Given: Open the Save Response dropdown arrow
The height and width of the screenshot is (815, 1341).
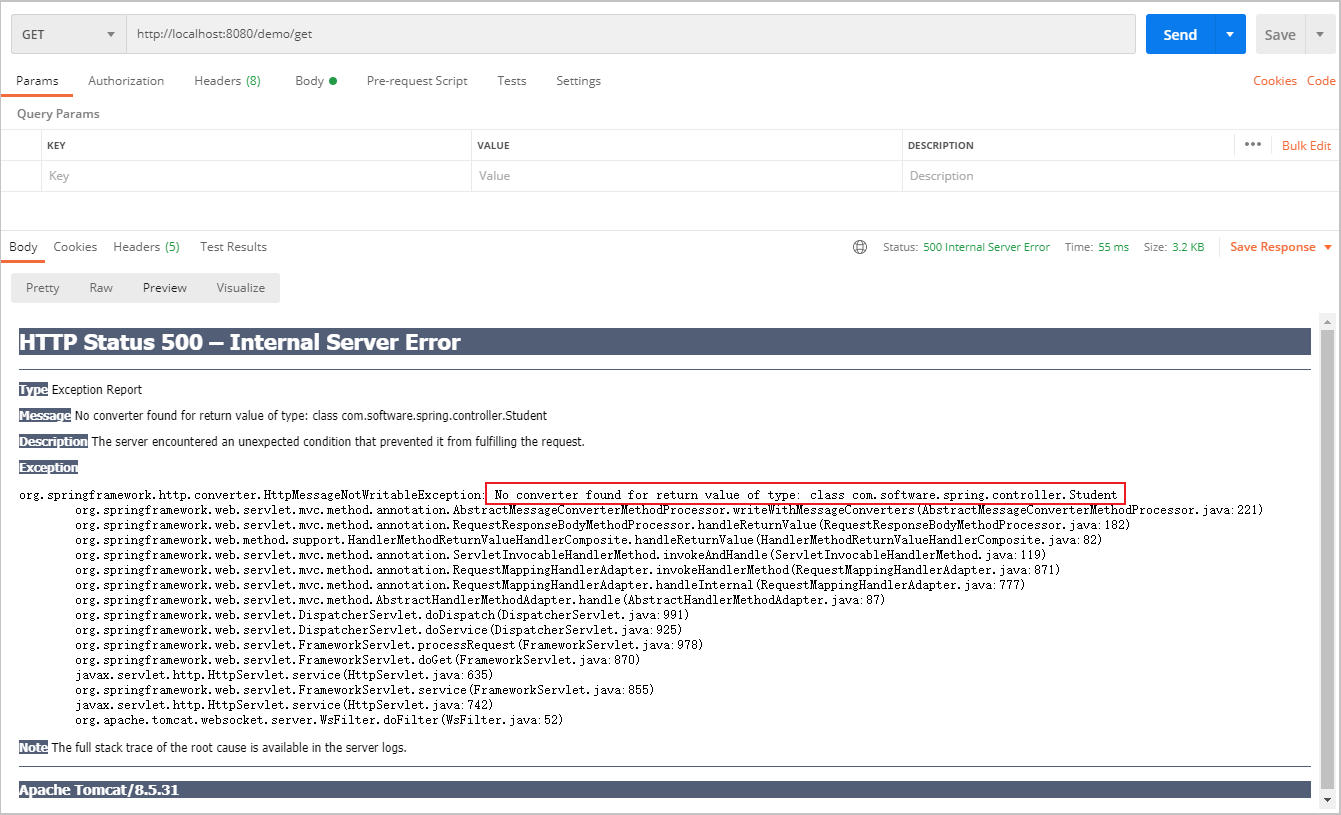Looking at the screenshot, I should 1328,248.
